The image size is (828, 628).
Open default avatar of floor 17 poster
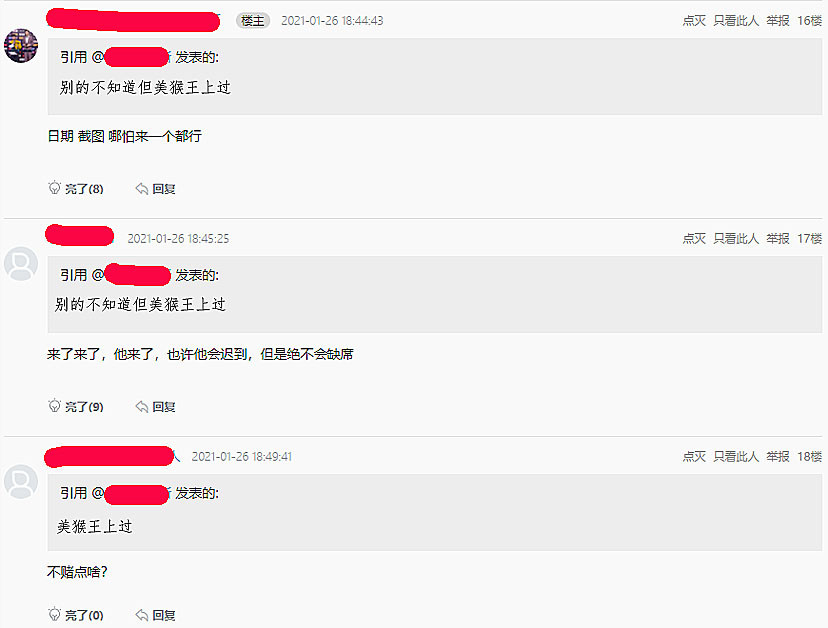point(21,264)
